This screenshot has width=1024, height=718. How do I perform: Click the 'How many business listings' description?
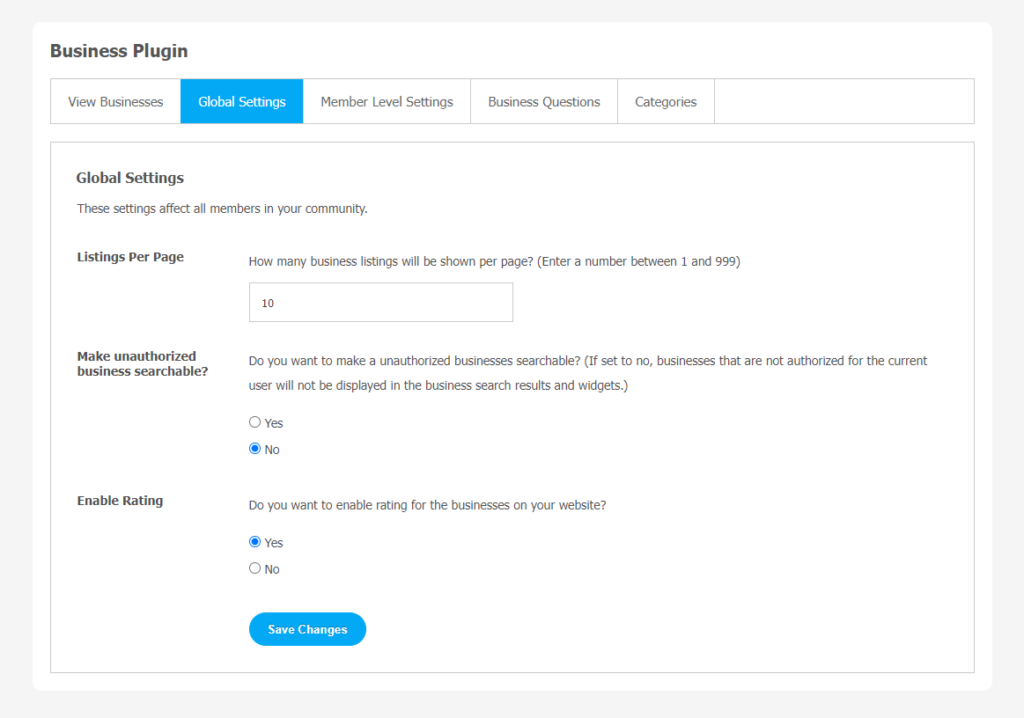click(494, 261)
